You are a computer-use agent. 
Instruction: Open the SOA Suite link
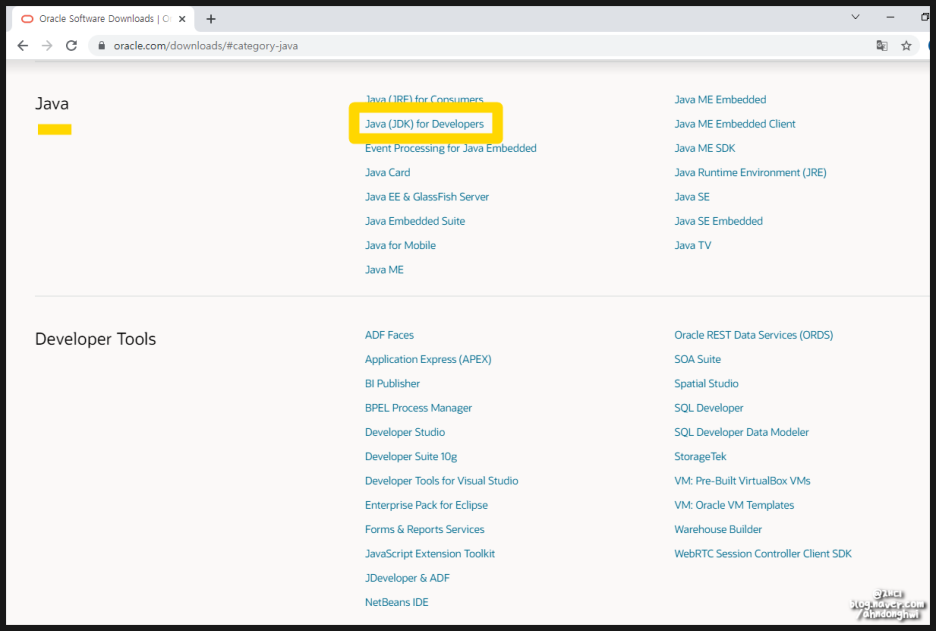click(697, 359)
